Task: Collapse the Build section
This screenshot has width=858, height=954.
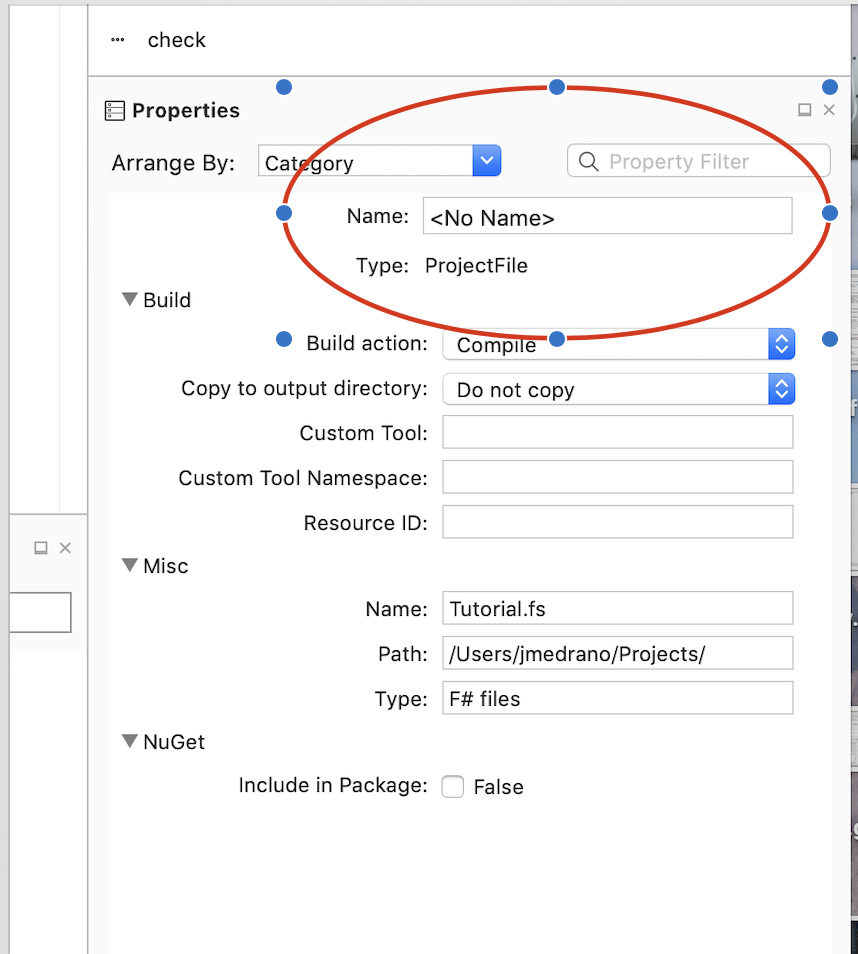Action: [129, 298]
